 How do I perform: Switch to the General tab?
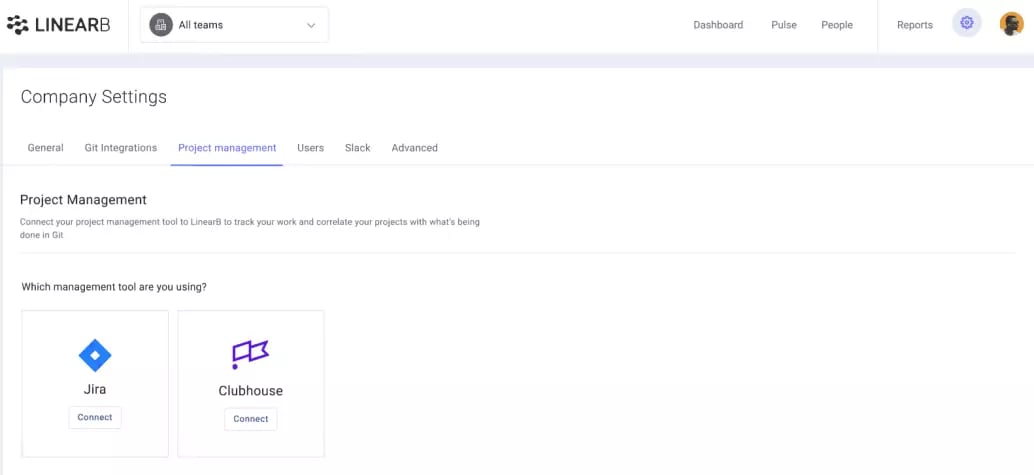pyautogui.click(x=46, y=148)
